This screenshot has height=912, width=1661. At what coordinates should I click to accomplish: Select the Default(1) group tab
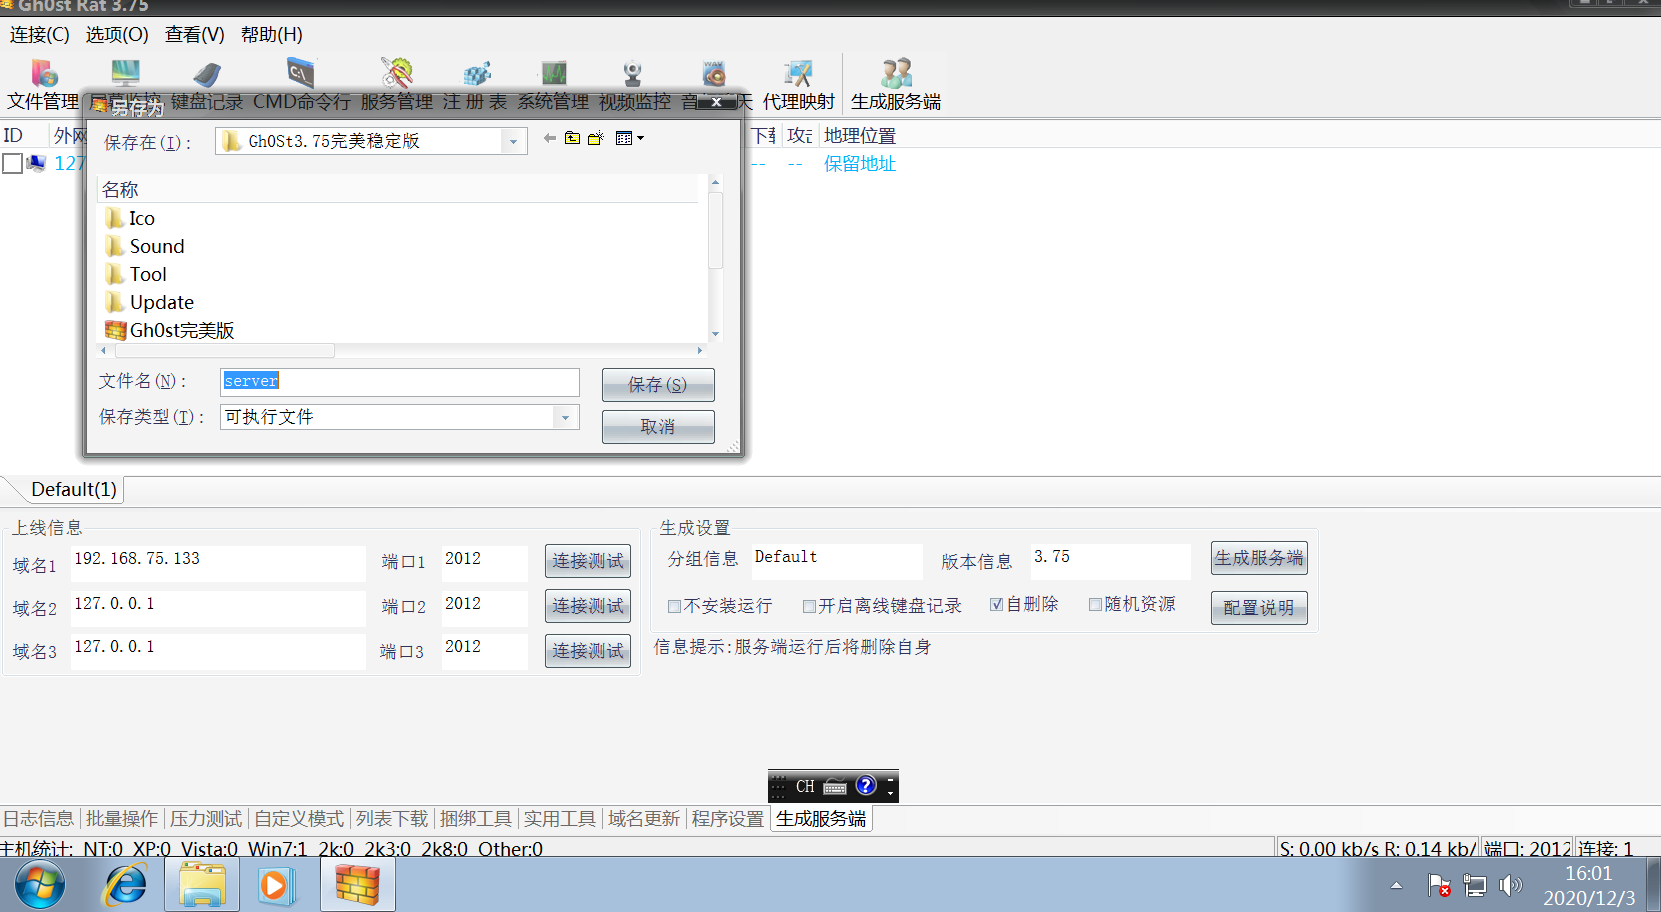(74, 489)
